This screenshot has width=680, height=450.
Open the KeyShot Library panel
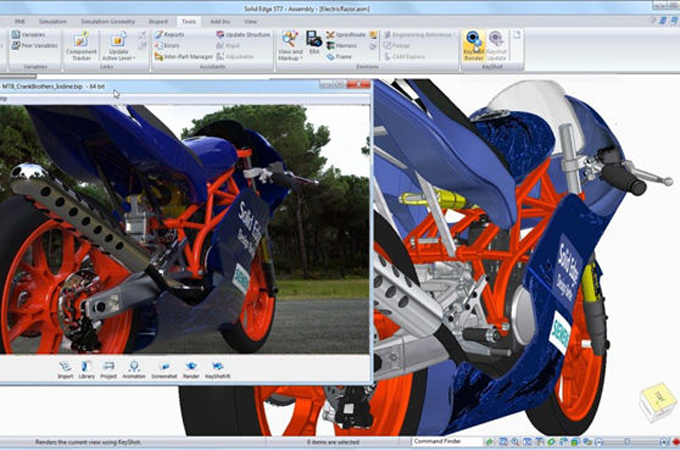click(87, 369)
